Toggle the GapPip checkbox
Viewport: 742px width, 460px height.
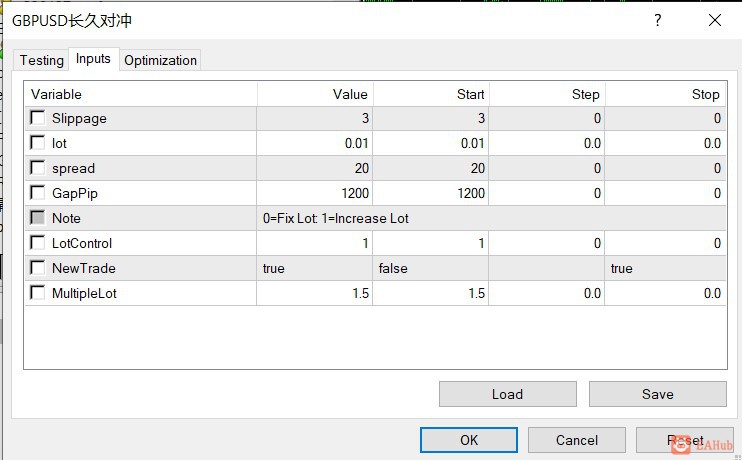[x=37, y=193]
